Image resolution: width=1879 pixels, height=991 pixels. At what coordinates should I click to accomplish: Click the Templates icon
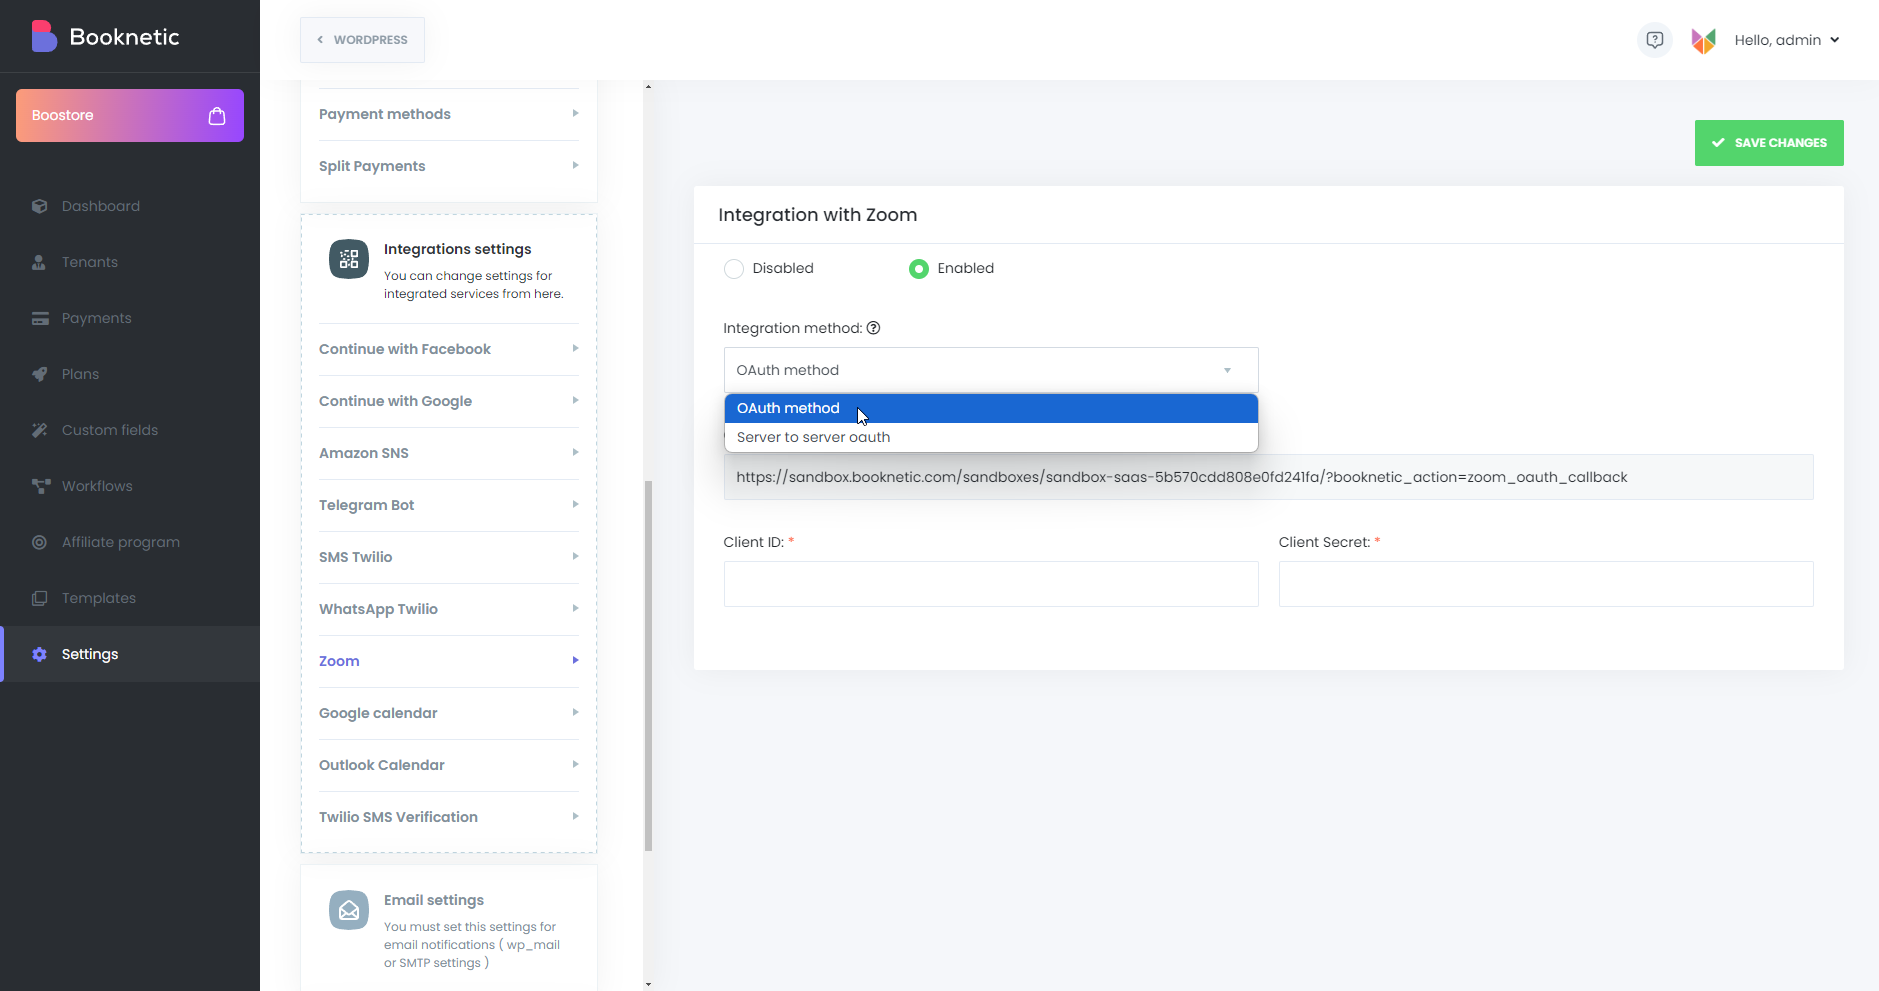point(40,598)
